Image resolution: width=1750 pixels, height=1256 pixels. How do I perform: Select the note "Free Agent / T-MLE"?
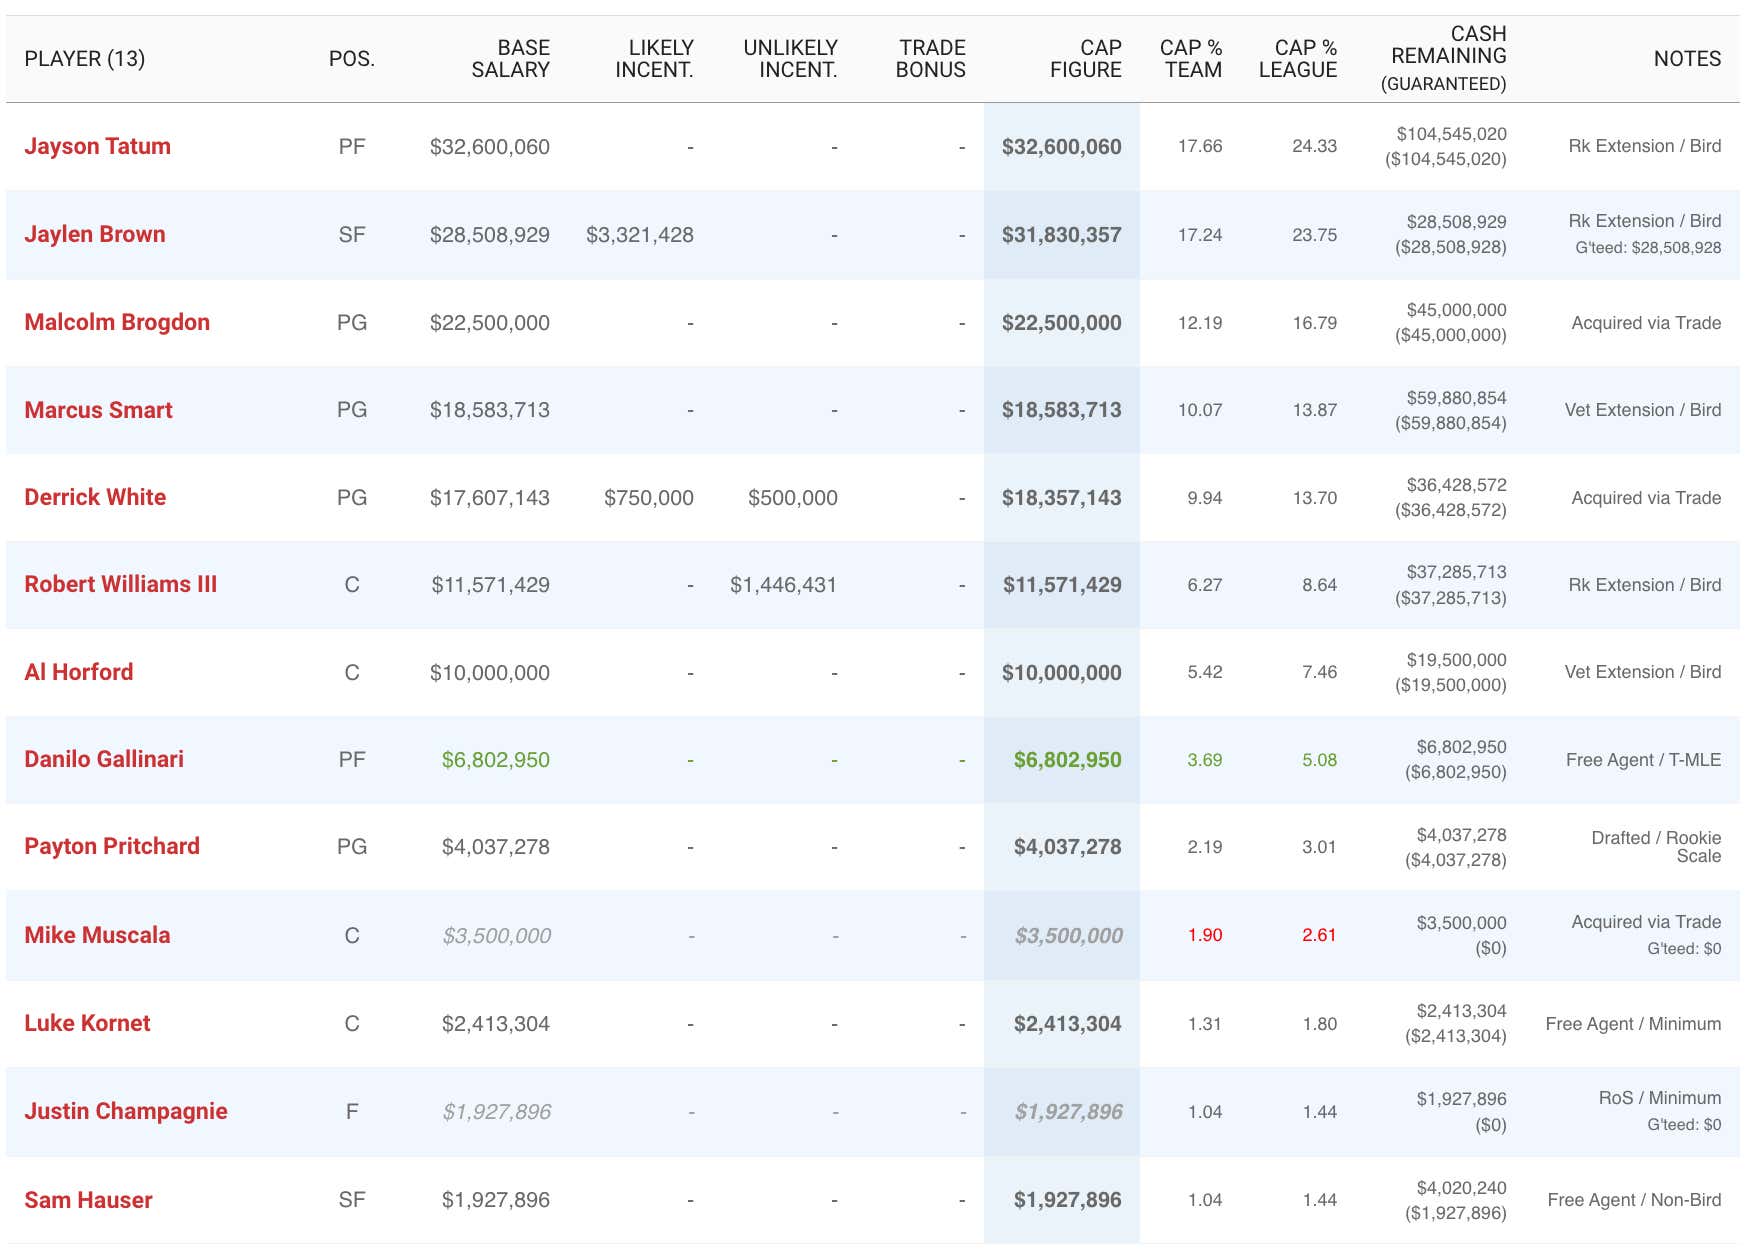tap(1643, 760)
